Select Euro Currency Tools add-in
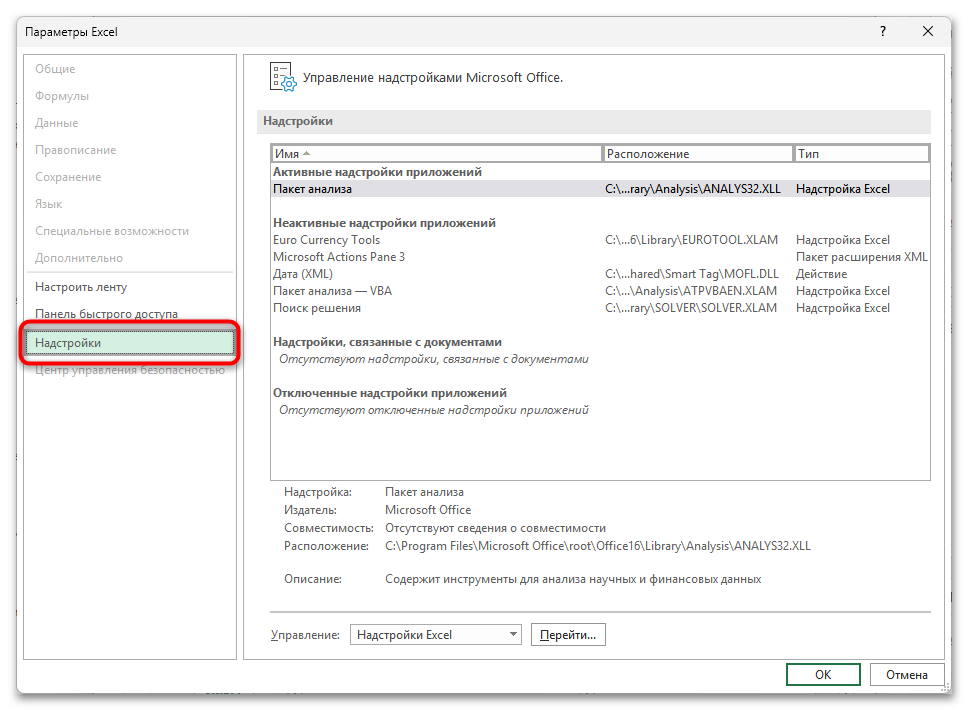 point(326,240)
